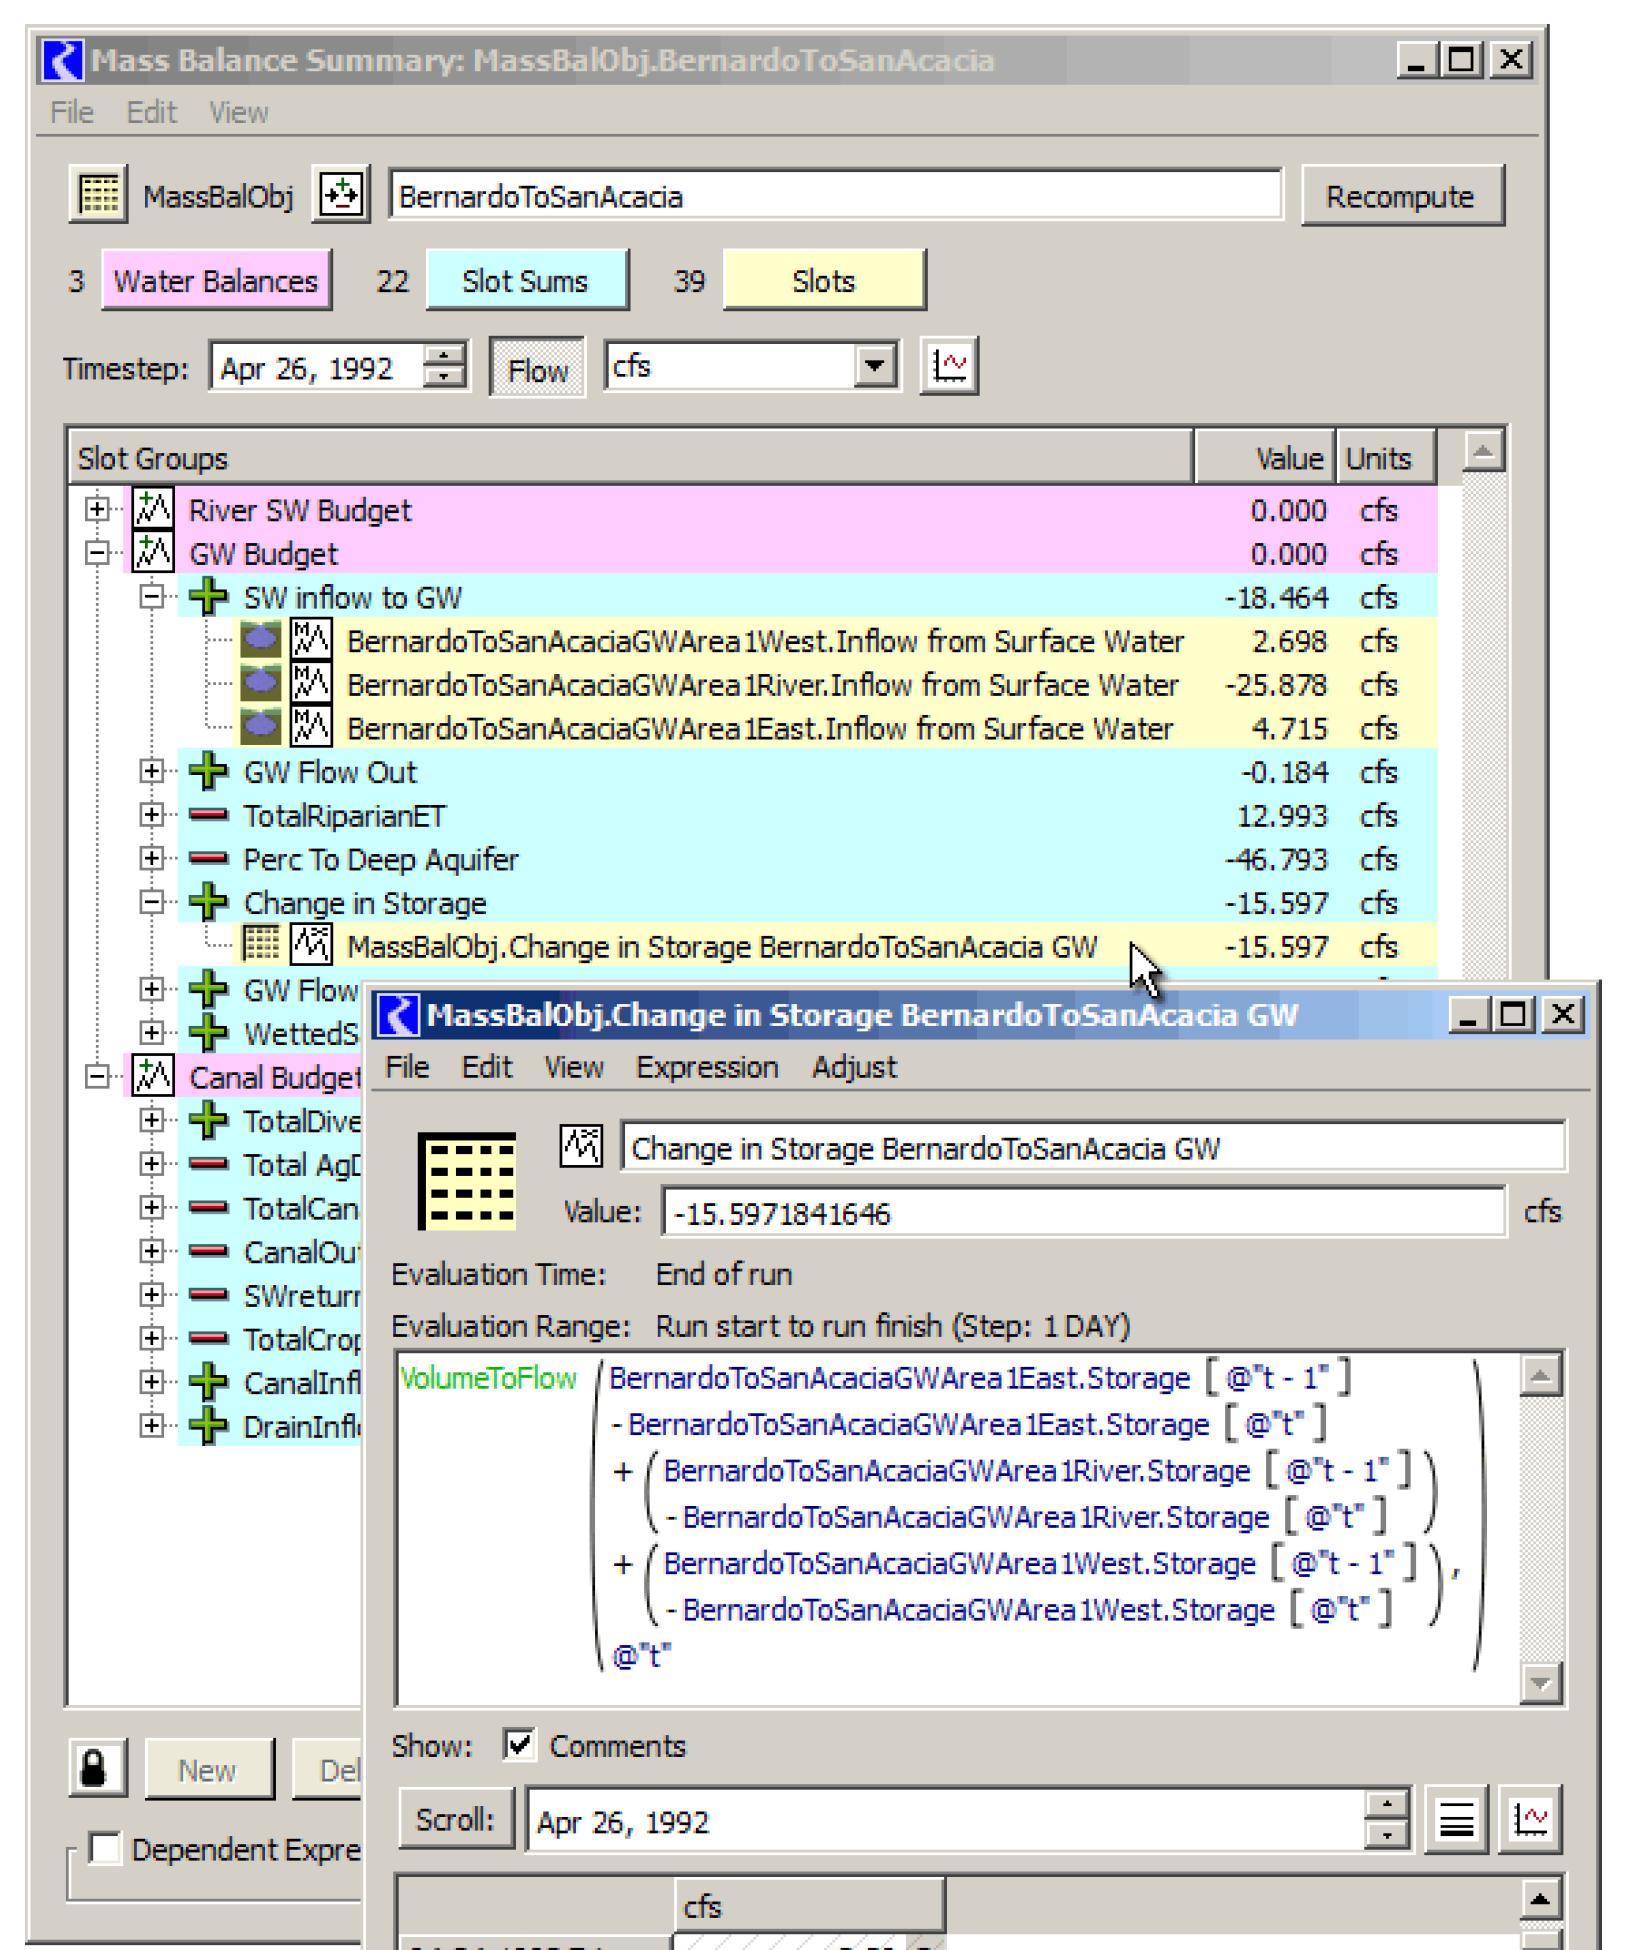Screen dimensions: 1625x1950
Task: Click the BernardoToSanAcacia name input field
Action: pos(835,196)
